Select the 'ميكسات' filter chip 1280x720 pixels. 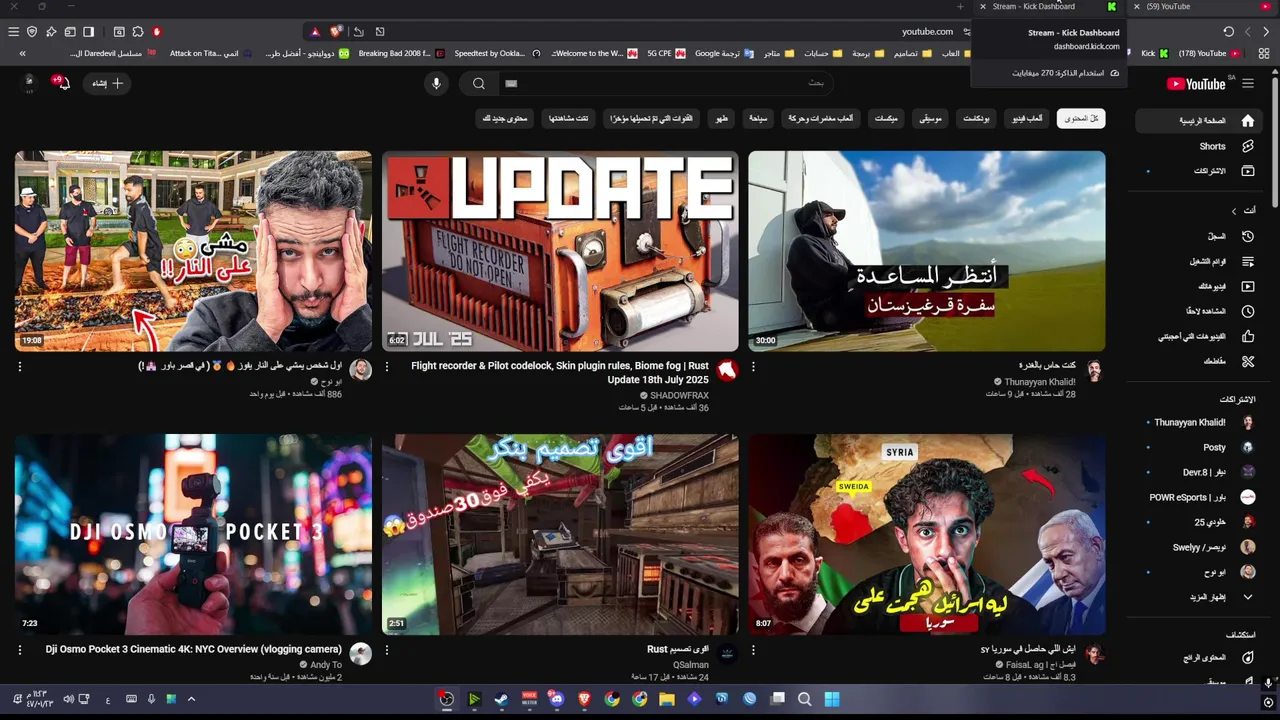point(886,118)
